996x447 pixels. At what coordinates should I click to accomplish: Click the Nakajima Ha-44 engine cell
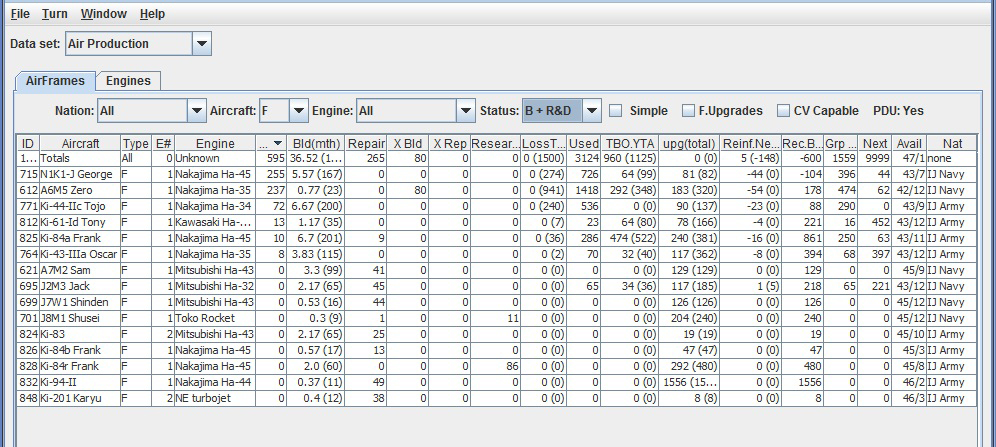click(x=215, y=382)
